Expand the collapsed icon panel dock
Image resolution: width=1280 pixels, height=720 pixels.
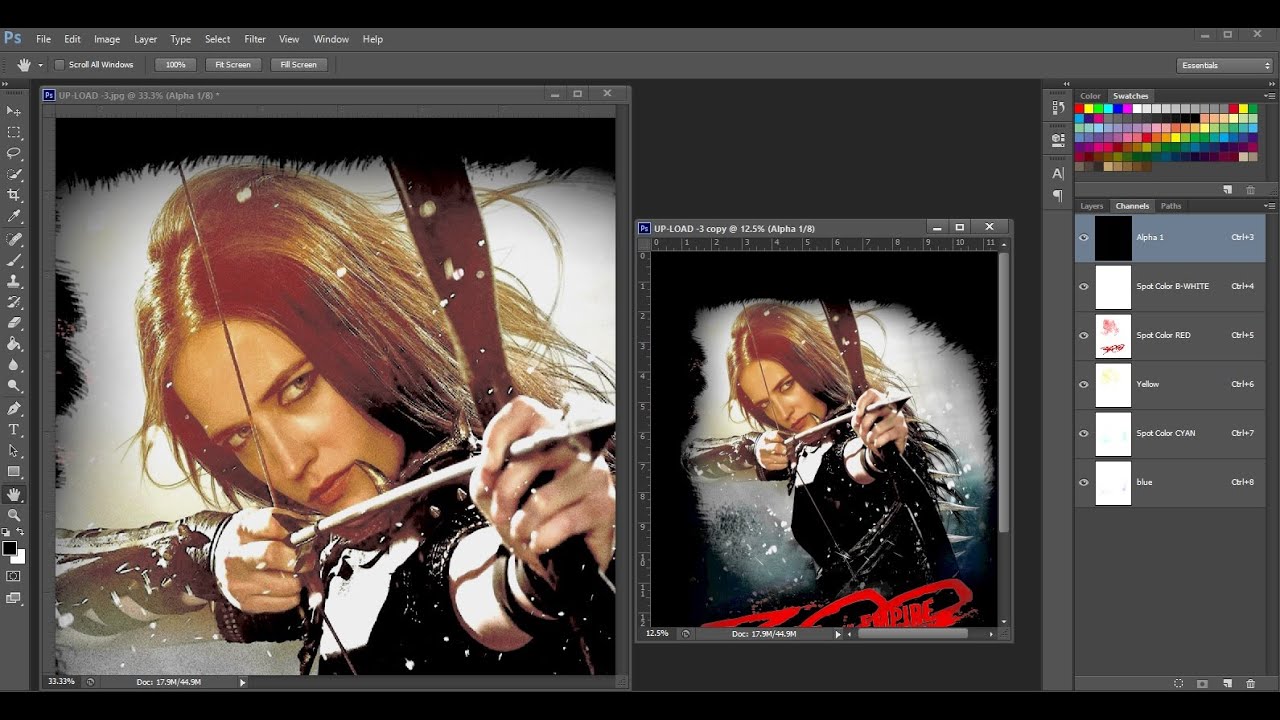1066,84
